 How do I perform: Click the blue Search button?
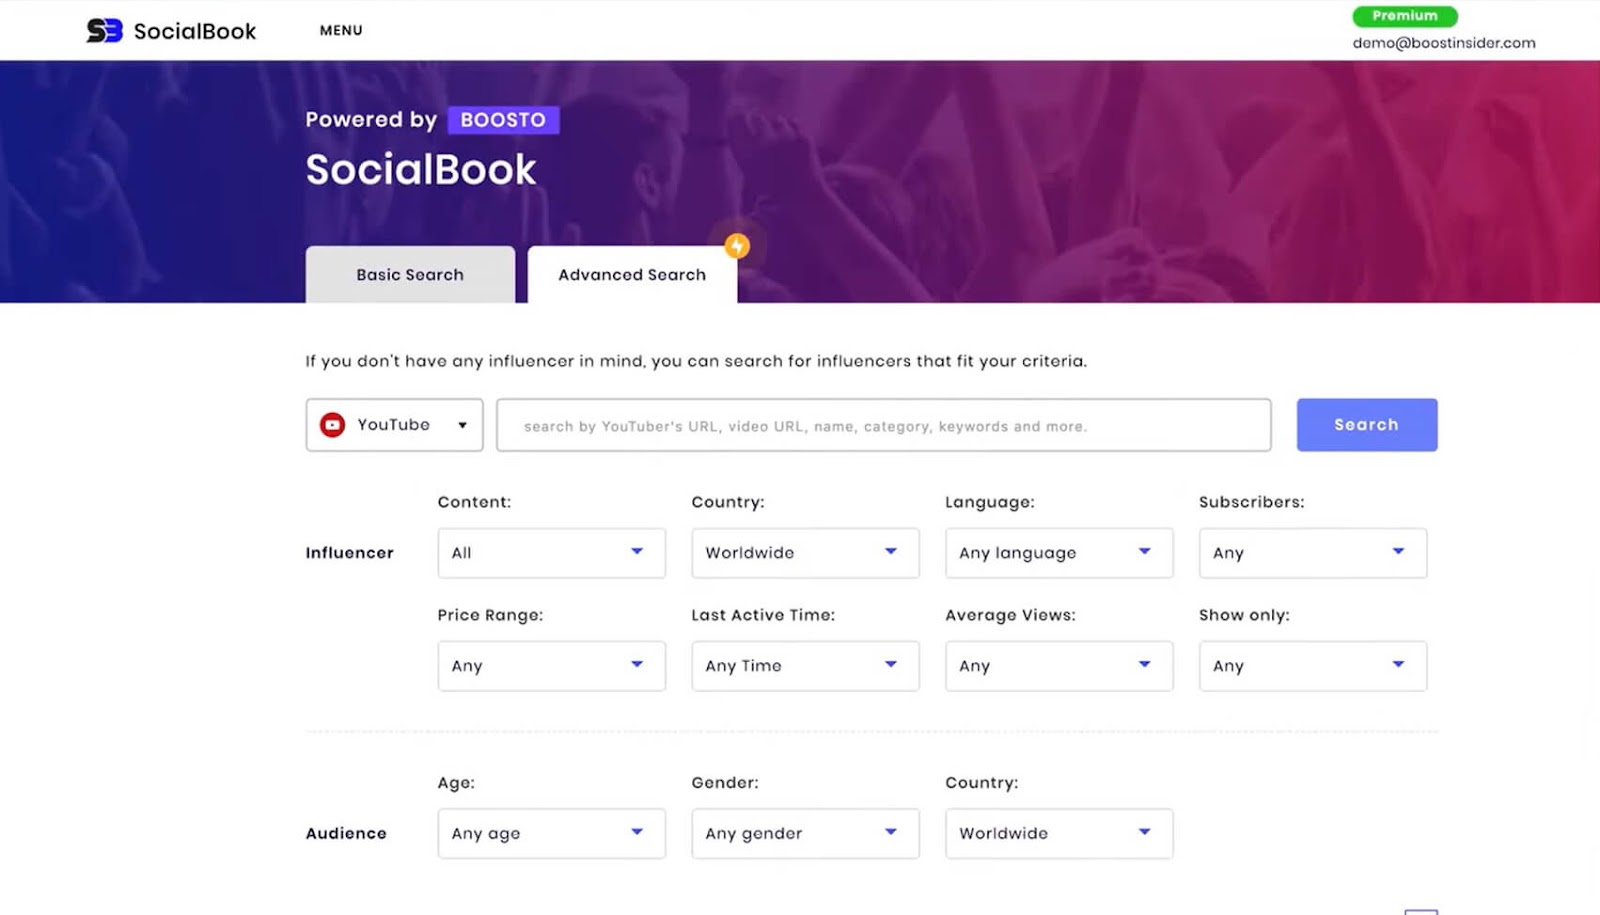click(1367, 425)
